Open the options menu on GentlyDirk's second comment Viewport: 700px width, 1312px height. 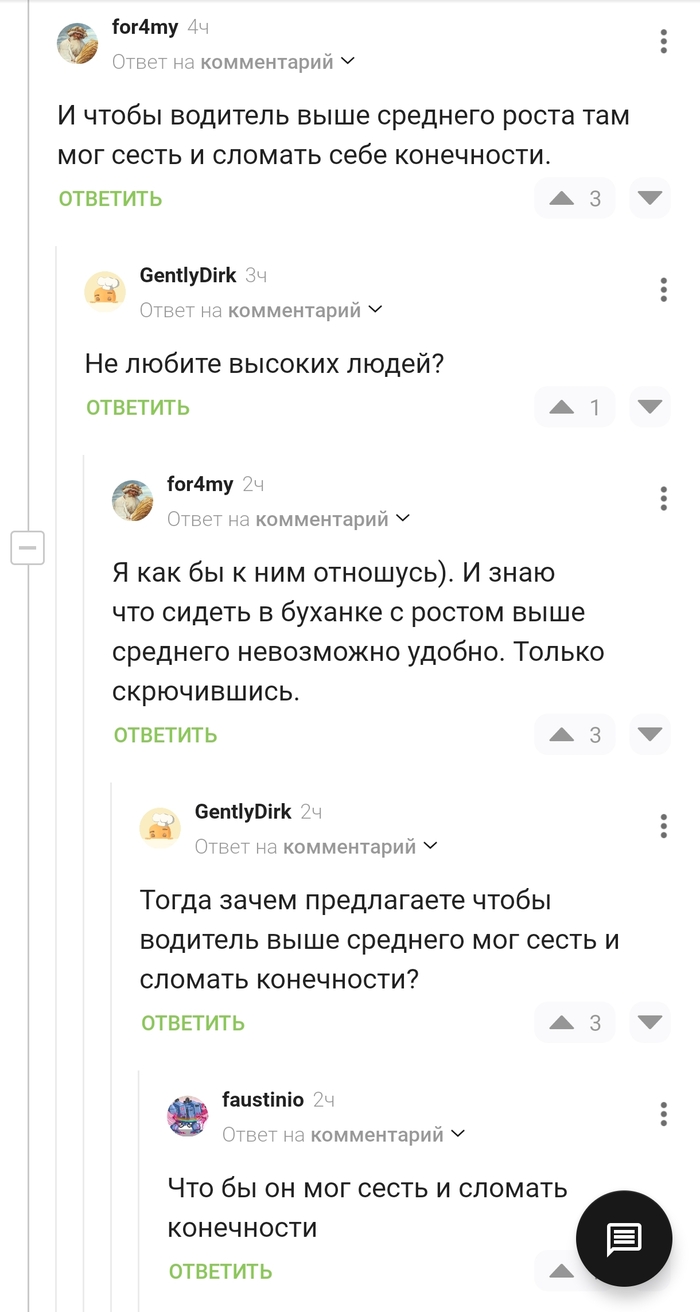point(662,826)
